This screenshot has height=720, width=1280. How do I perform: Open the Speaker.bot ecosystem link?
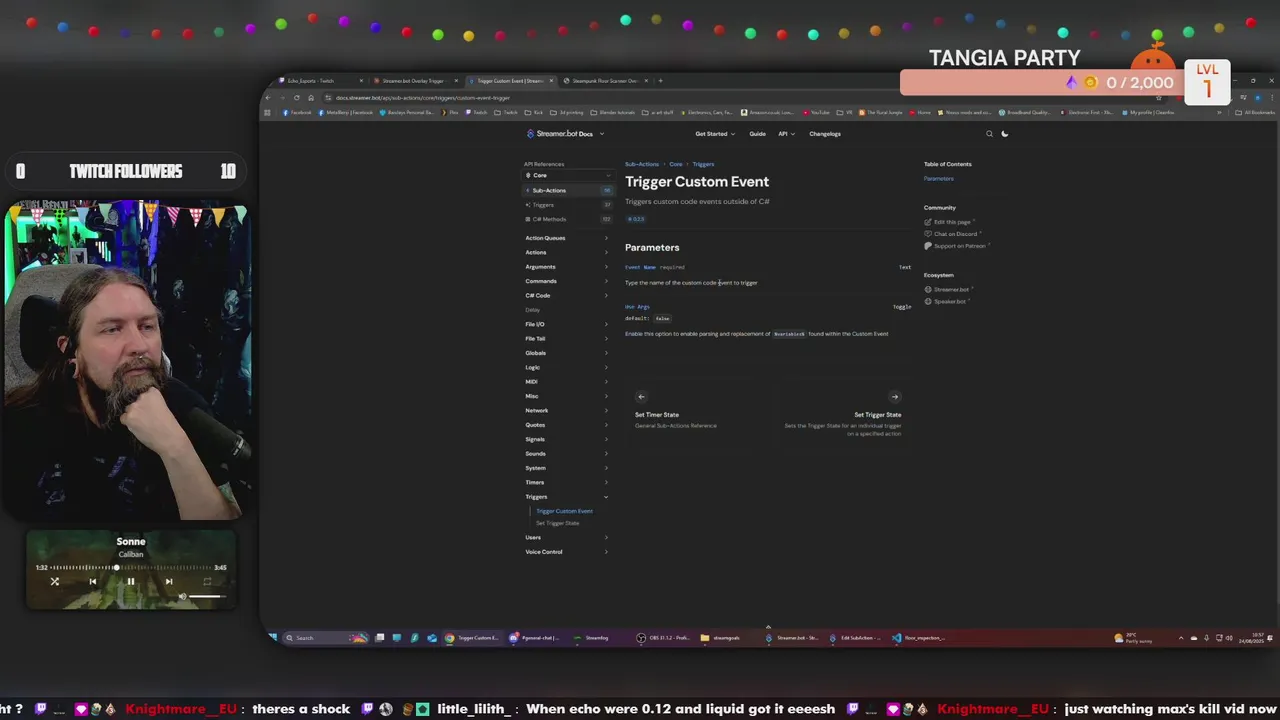click(947, 302)
